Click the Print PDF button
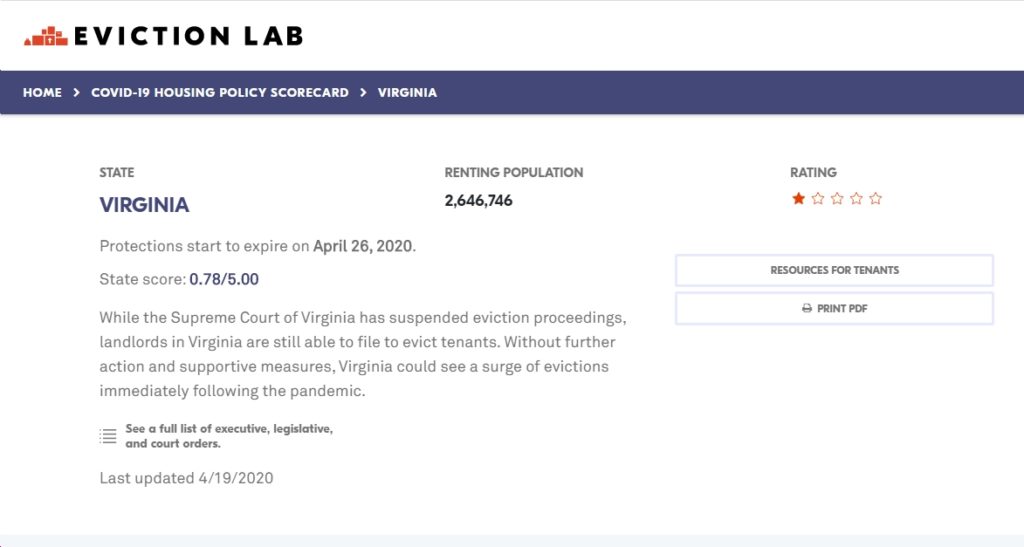 click(835, 309)
